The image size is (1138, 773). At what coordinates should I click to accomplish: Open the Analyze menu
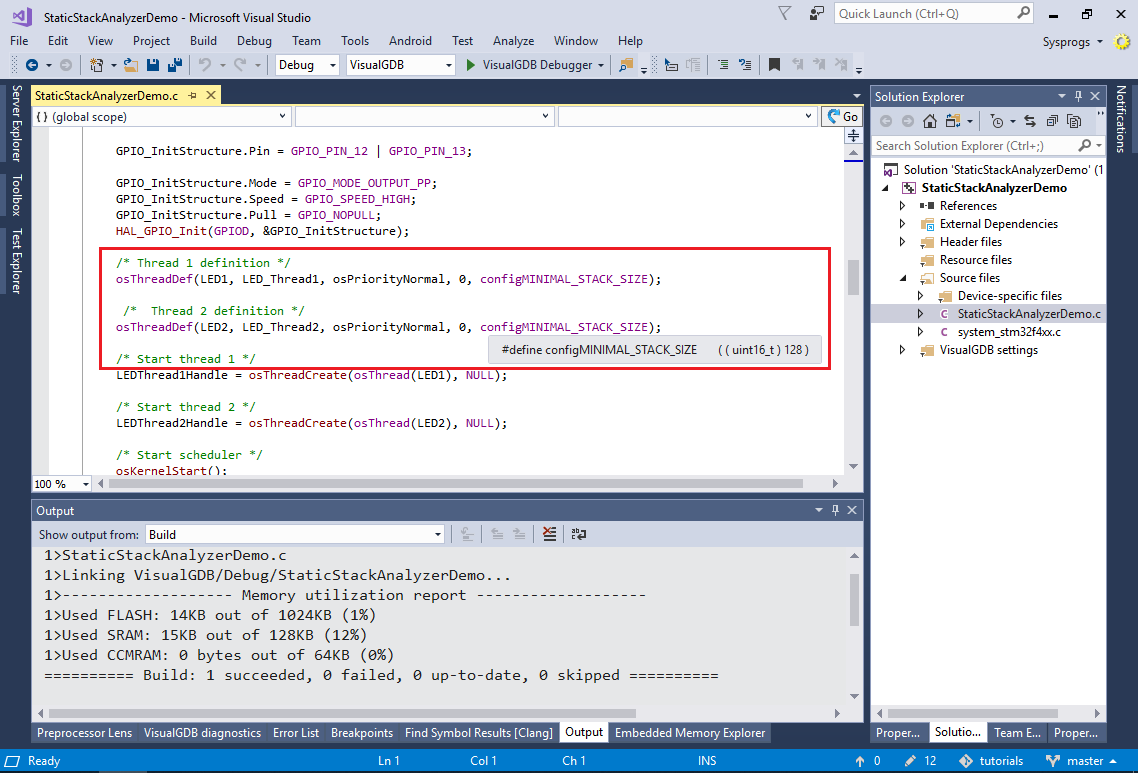[513, 41]
